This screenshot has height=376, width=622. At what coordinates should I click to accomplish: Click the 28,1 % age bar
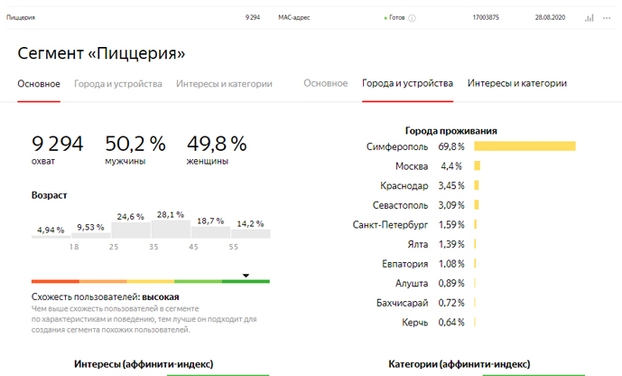pos(171,229)
